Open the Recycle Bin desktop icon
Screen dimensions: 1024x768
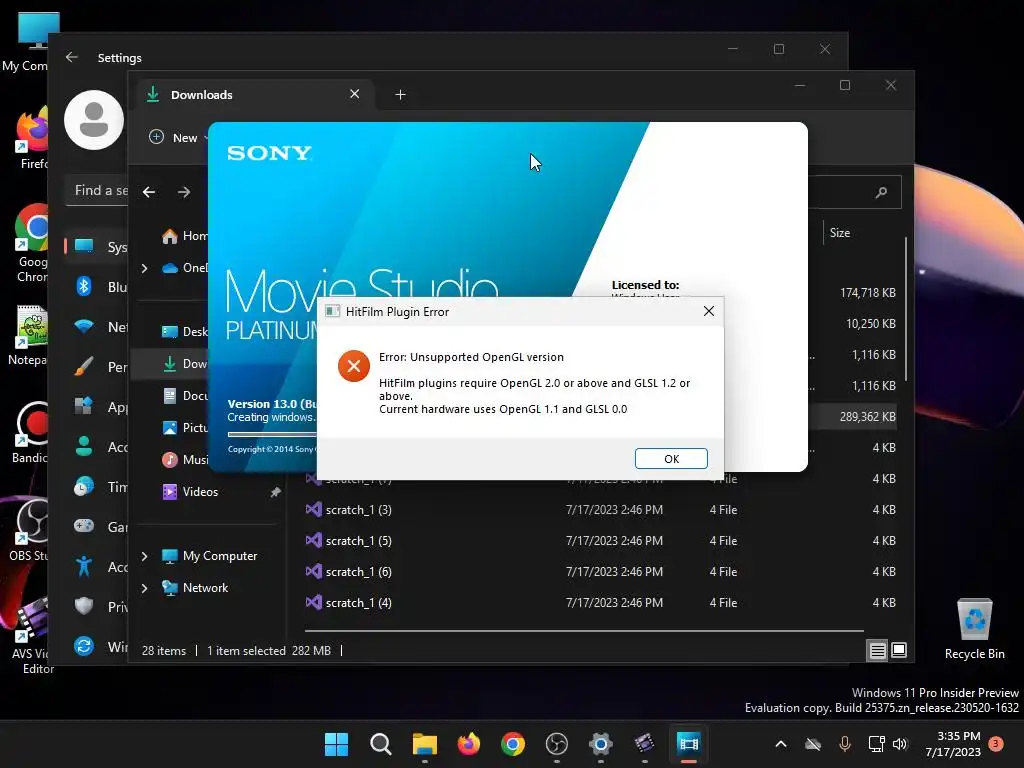click(x=974, y=629)
